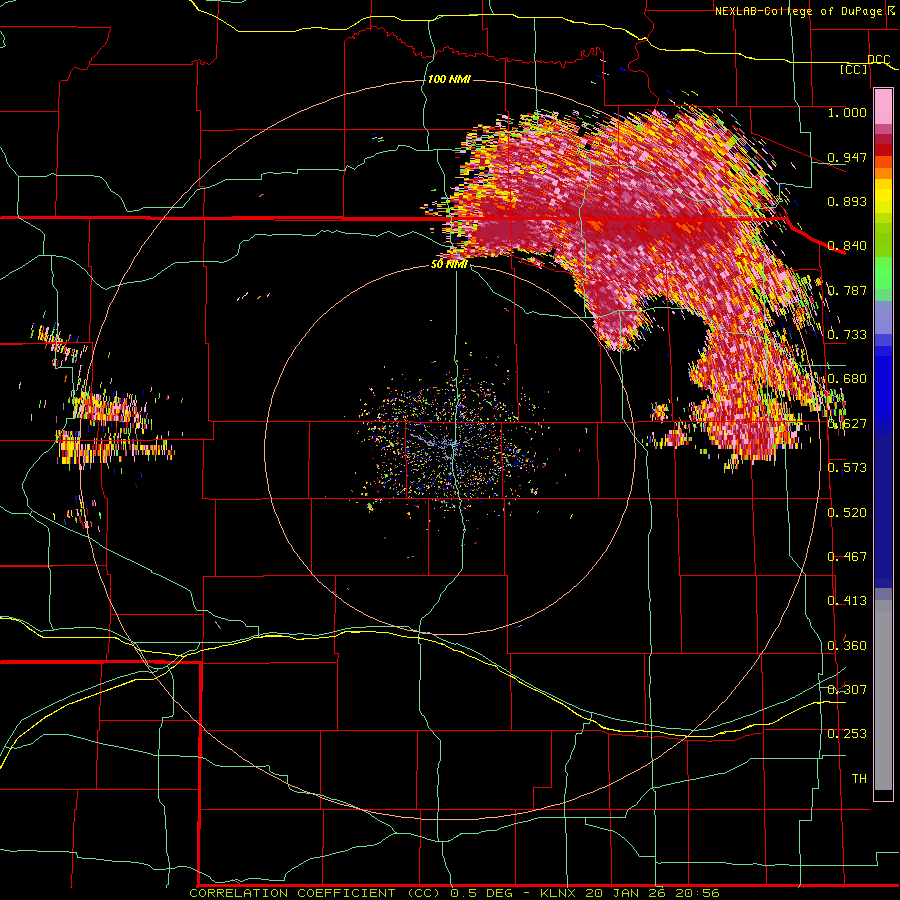
Task: Click the 20:56 timestamp in the caption
Action: (697, 893)
